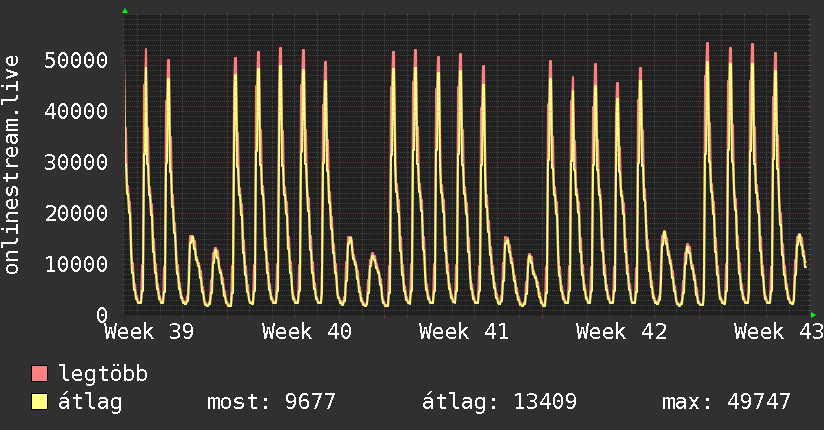Viewport: 824px width, 430px height.
Task: Click the átlag: 13409 statistic
Action: click(499, 402)
